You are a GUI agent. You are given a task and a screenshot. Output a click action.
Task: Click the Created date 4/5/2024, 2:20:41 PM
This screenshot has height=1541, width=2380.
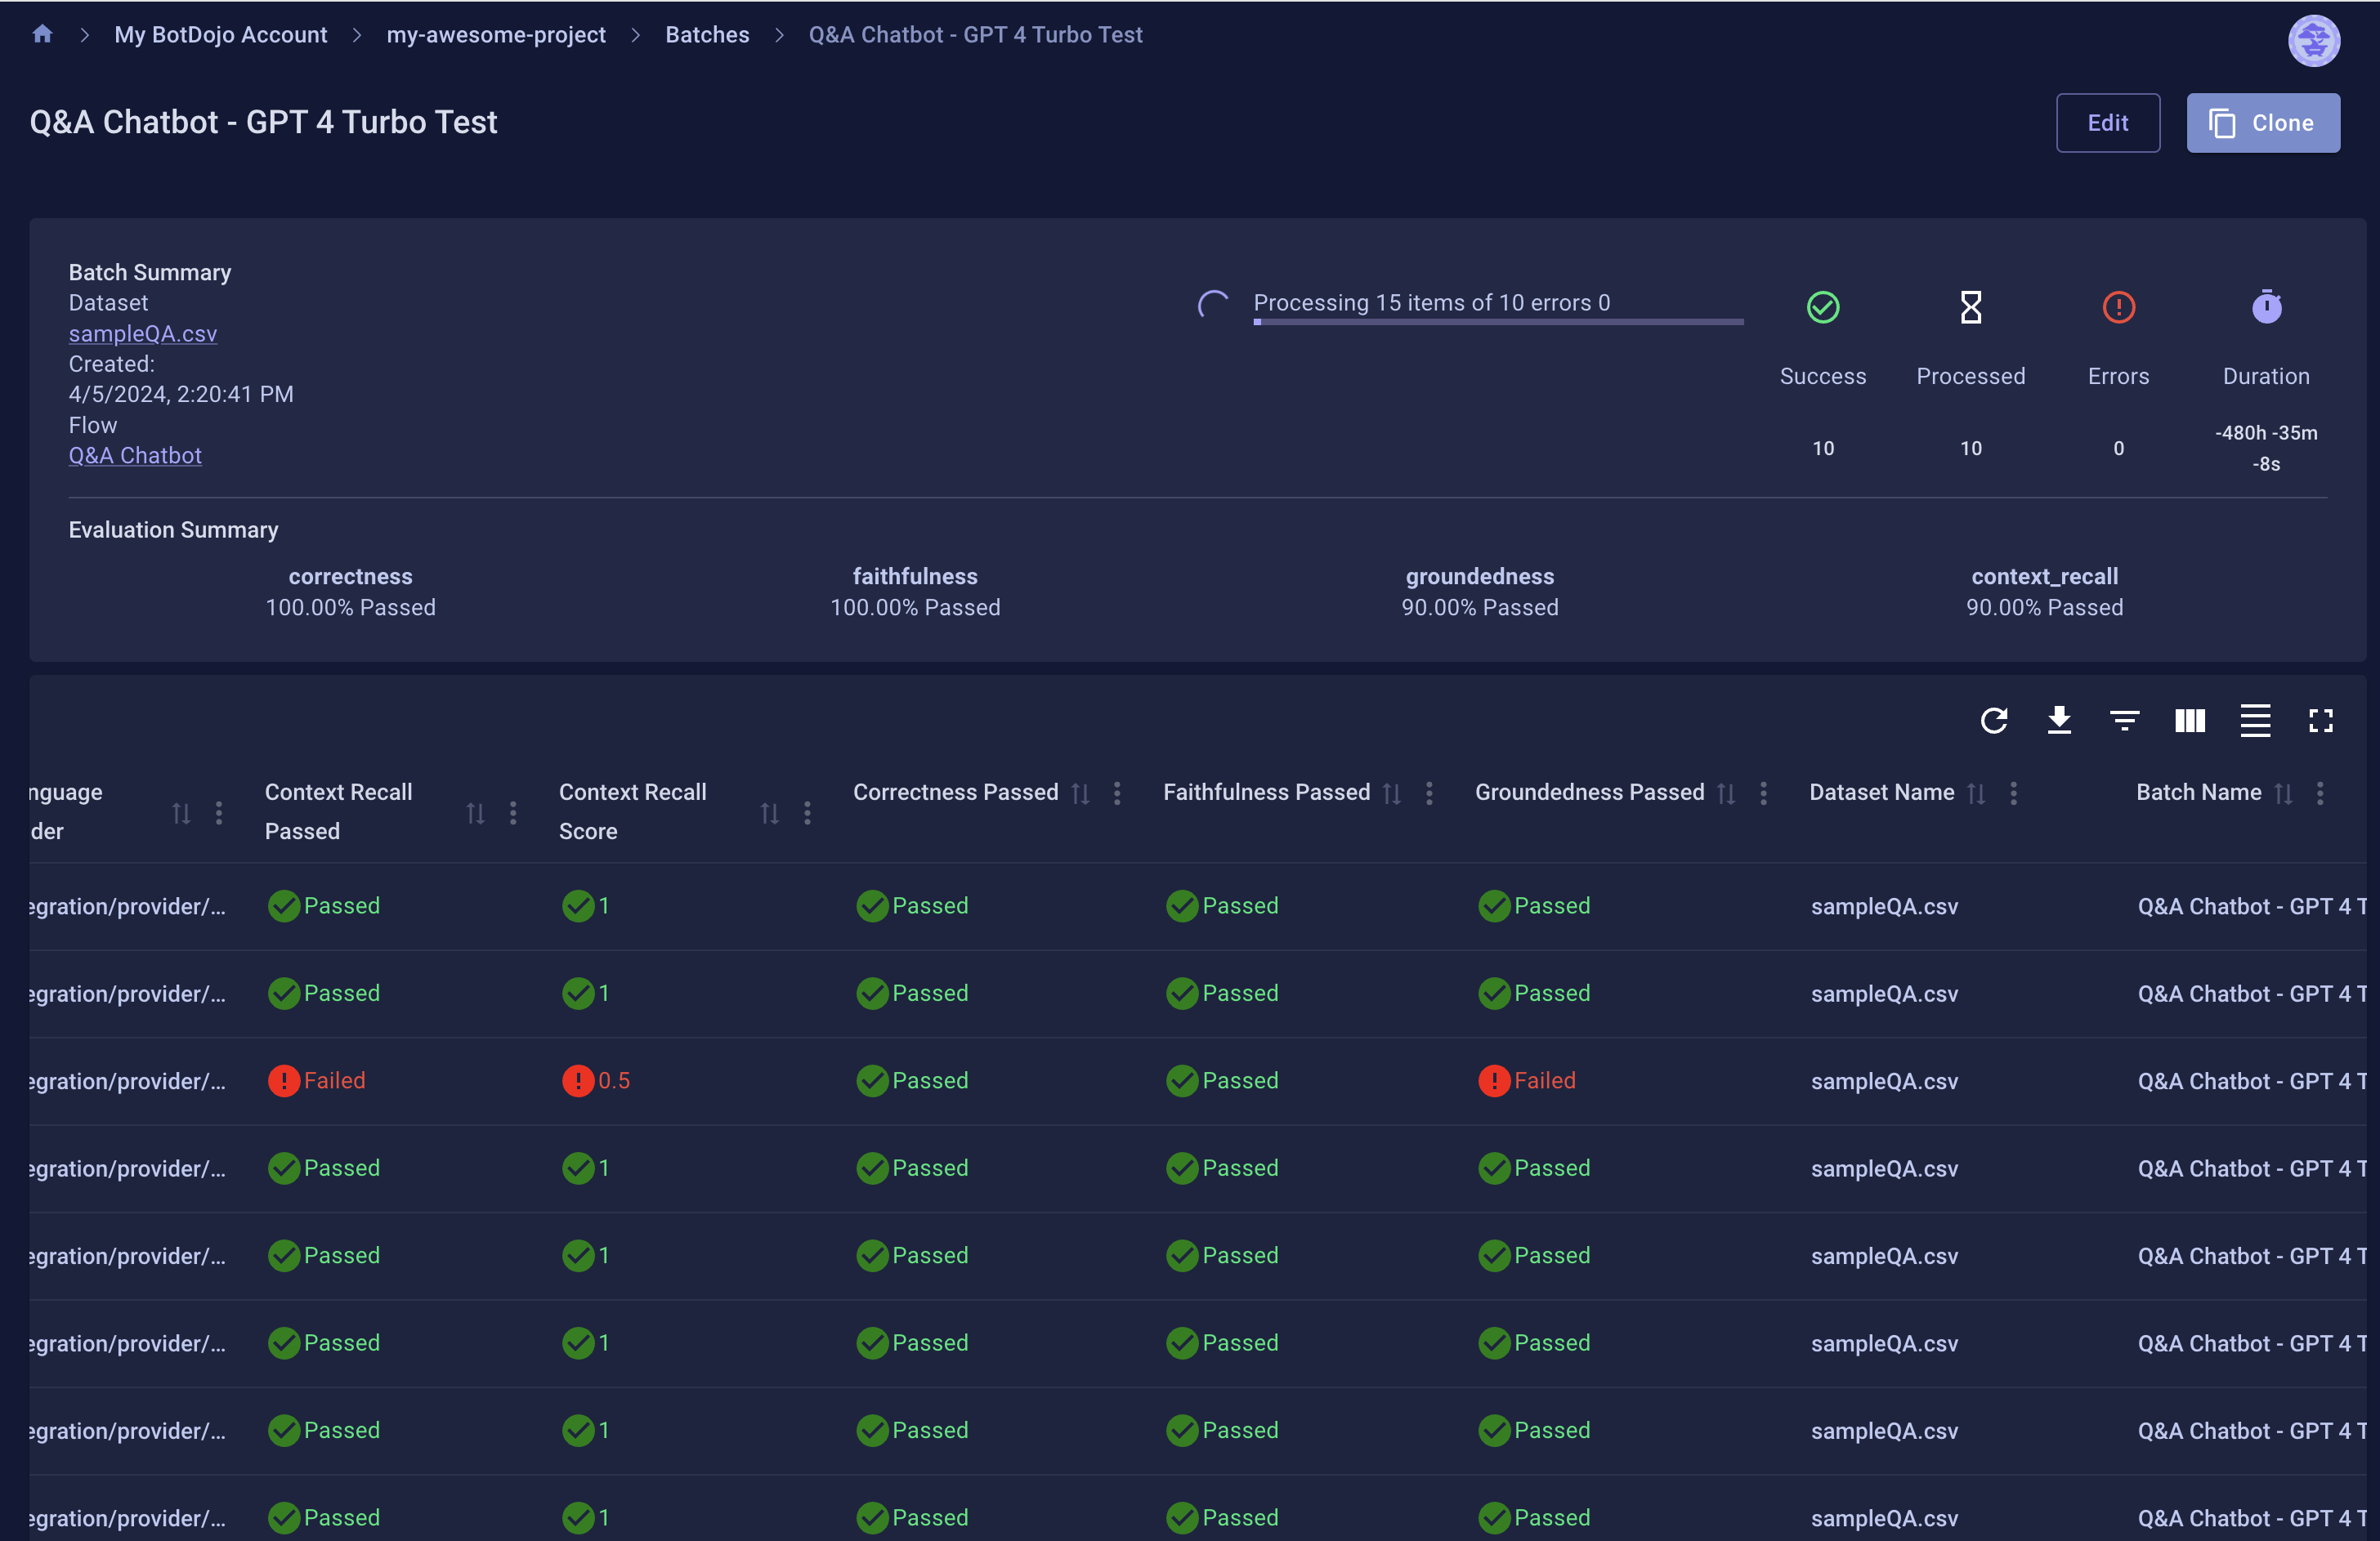coord(181,394)
